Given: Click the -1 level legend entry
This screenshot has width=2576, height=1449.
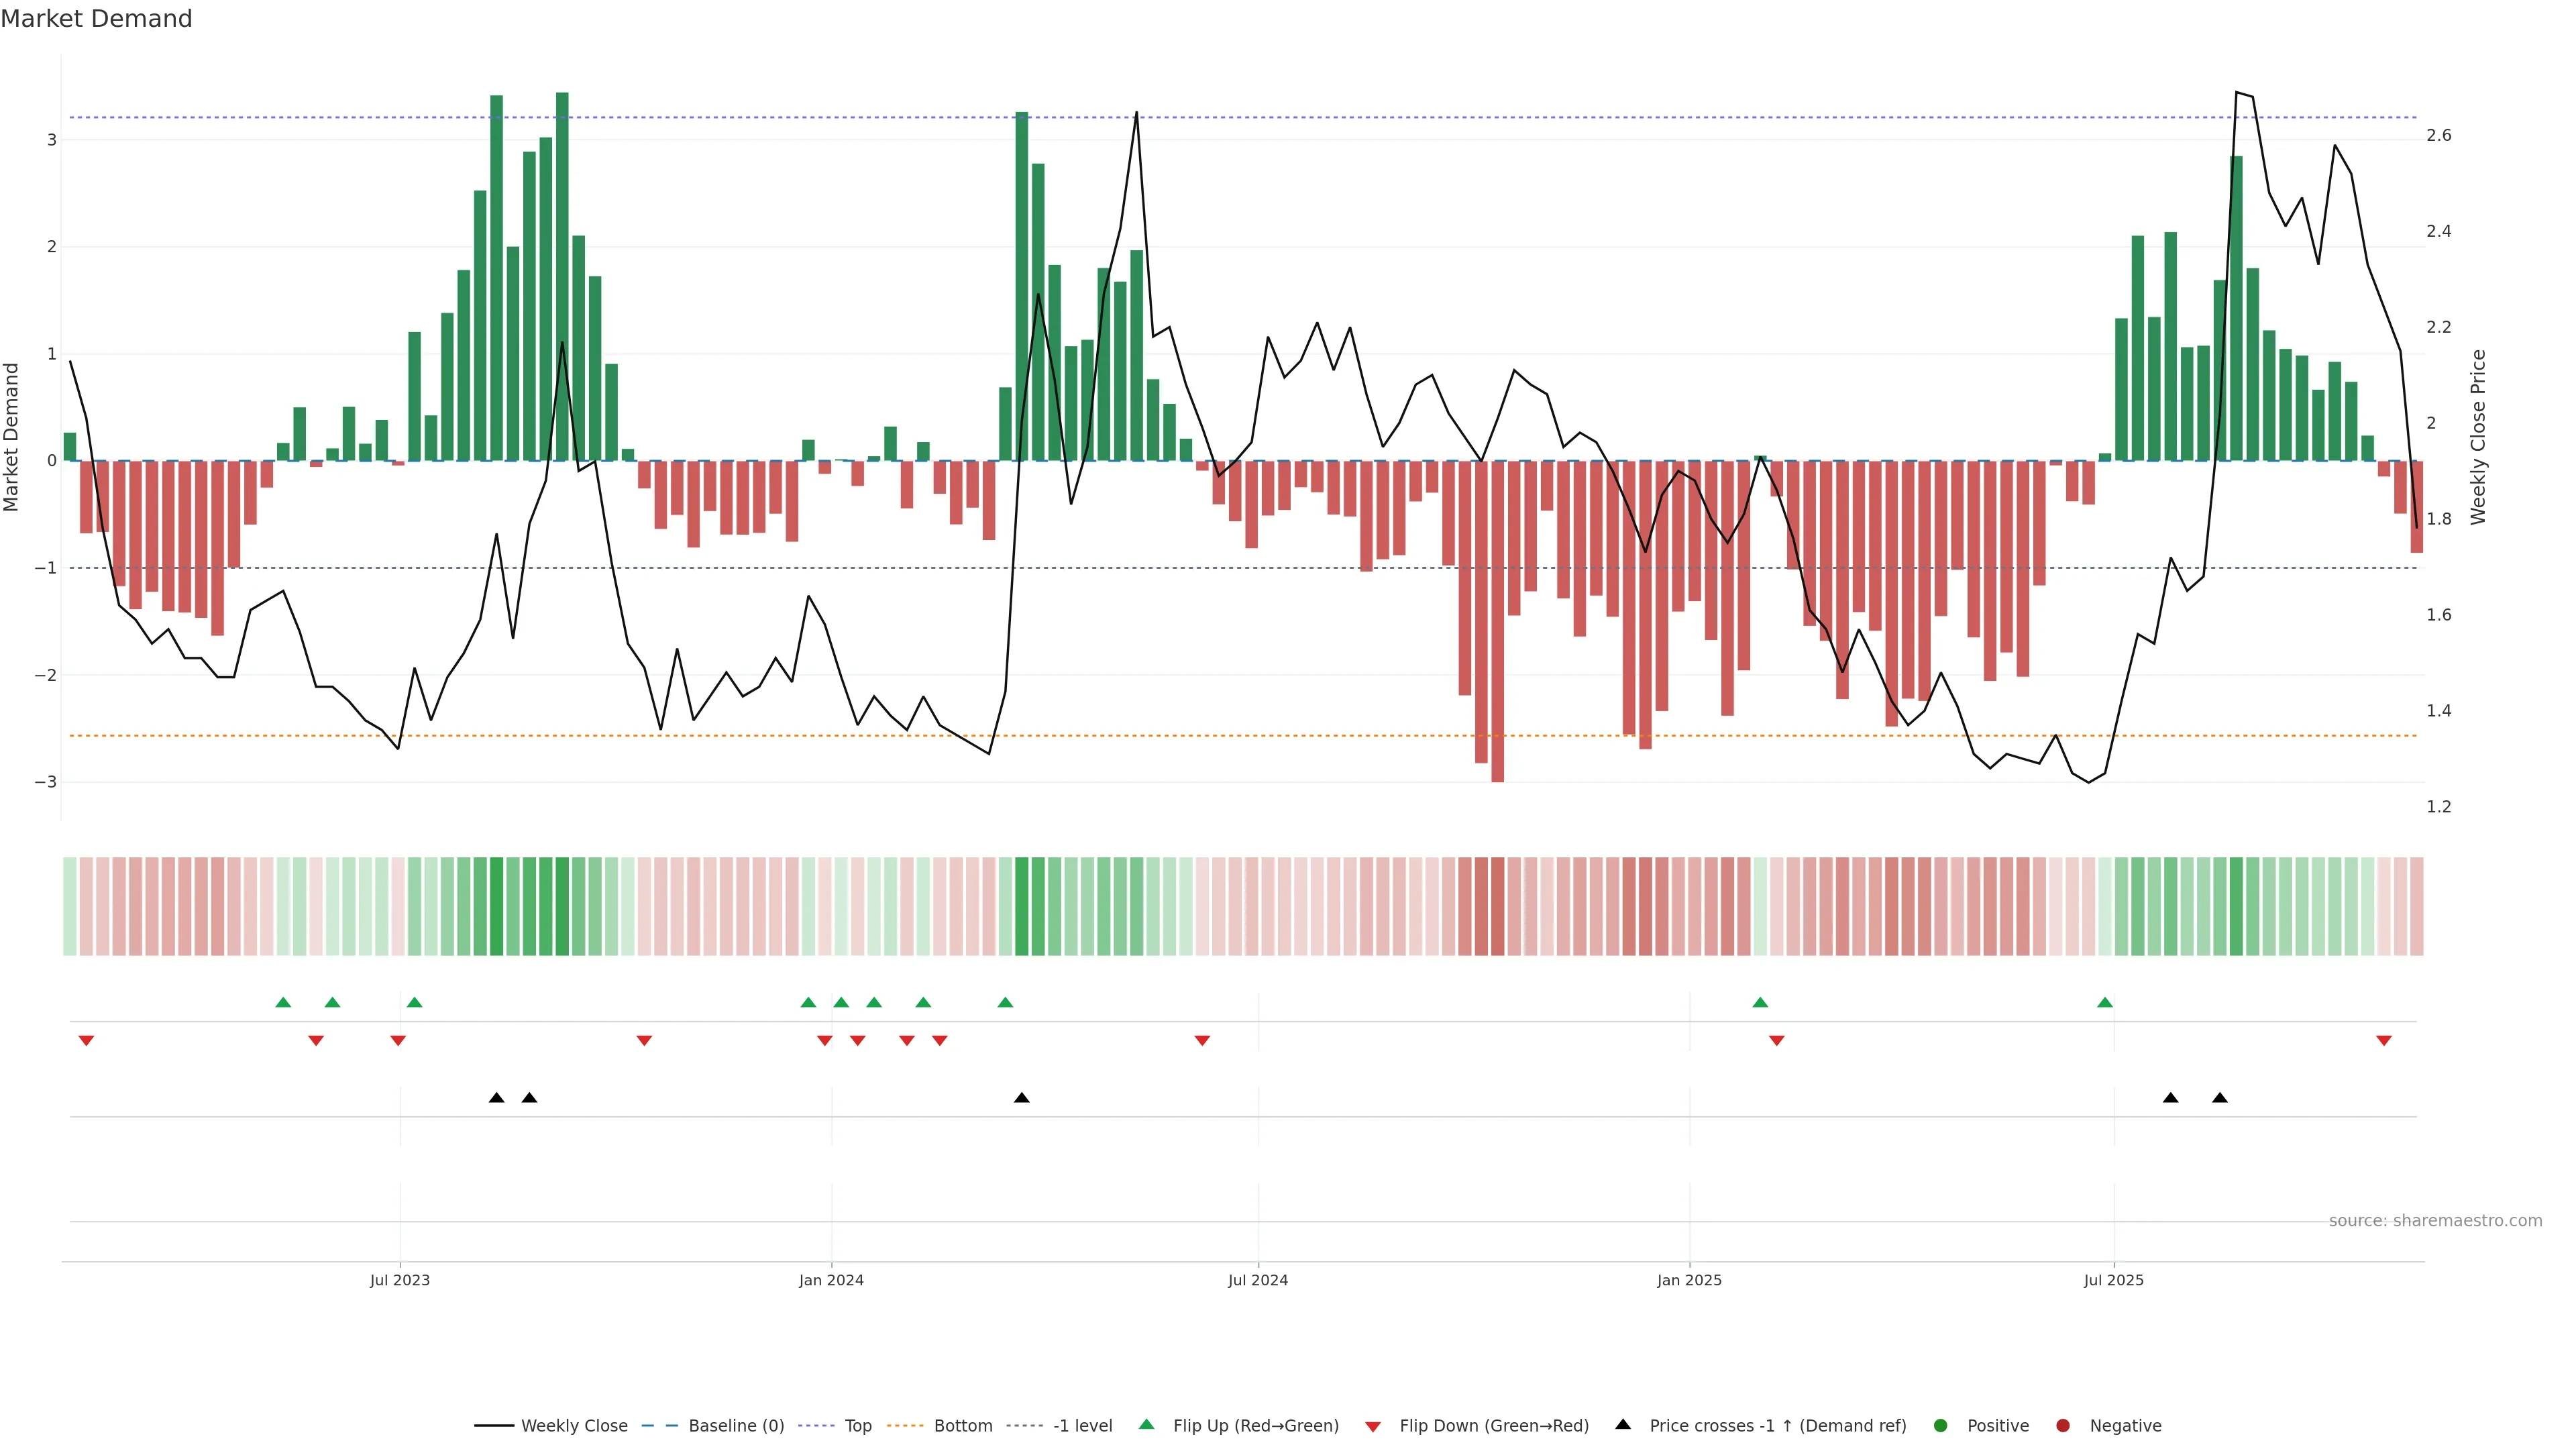Looking at the screenshot, I should coord(1082,1426).
